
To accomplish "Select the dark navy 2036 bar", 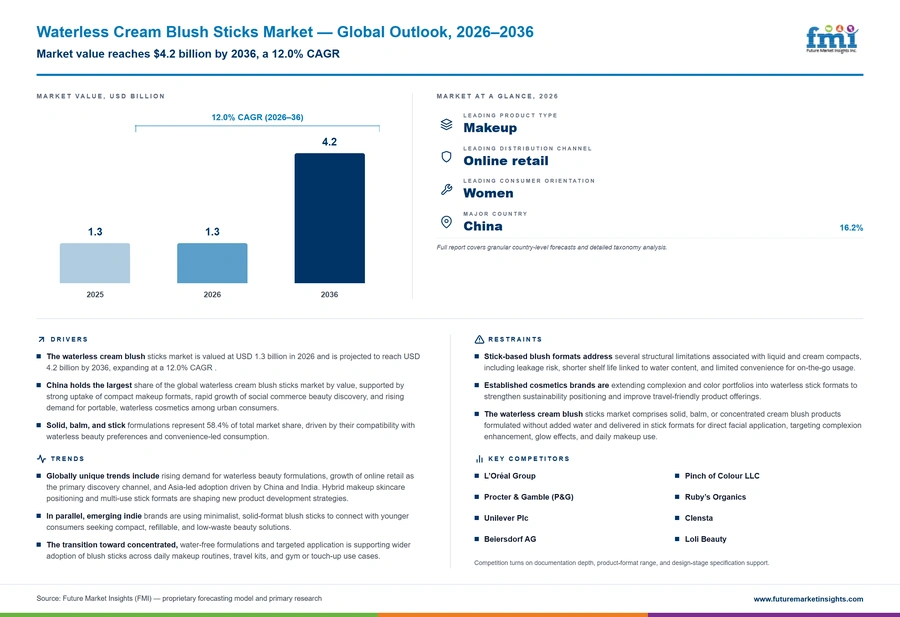I will (x=329, y=218).
